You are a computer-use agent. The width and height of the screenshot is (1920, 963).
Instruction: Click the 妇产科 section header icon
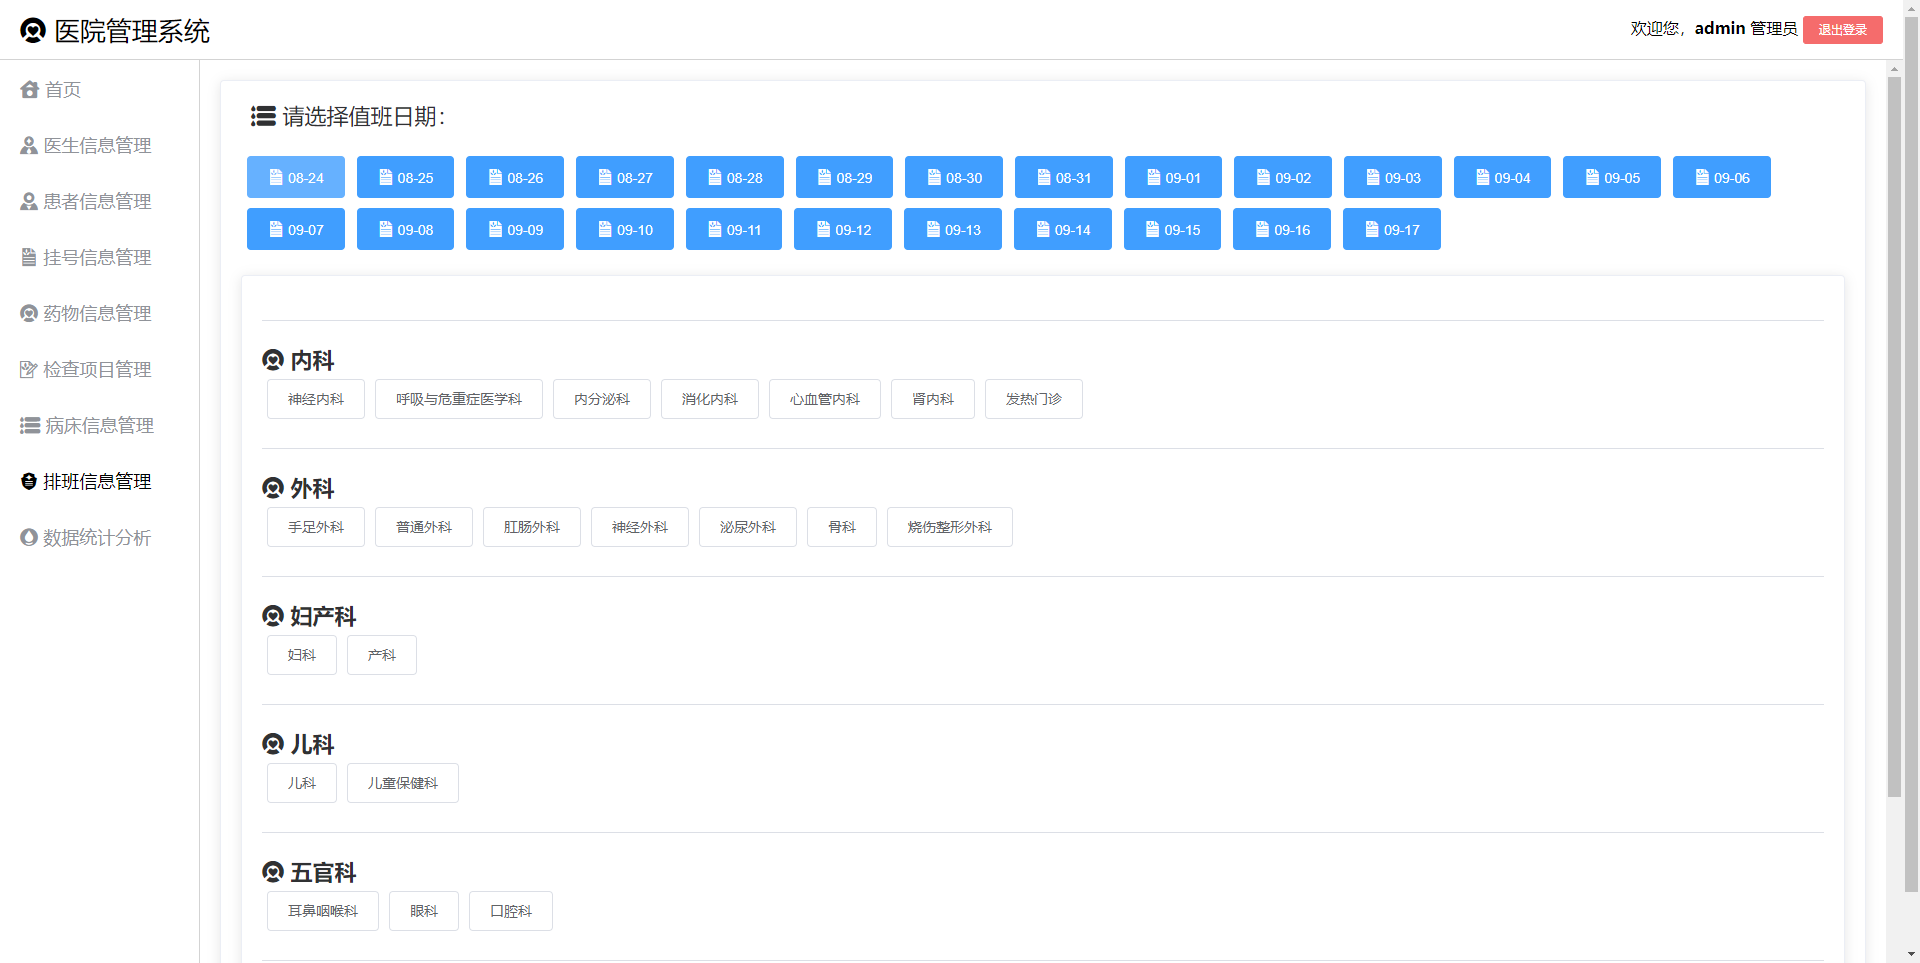click(273, 616)
